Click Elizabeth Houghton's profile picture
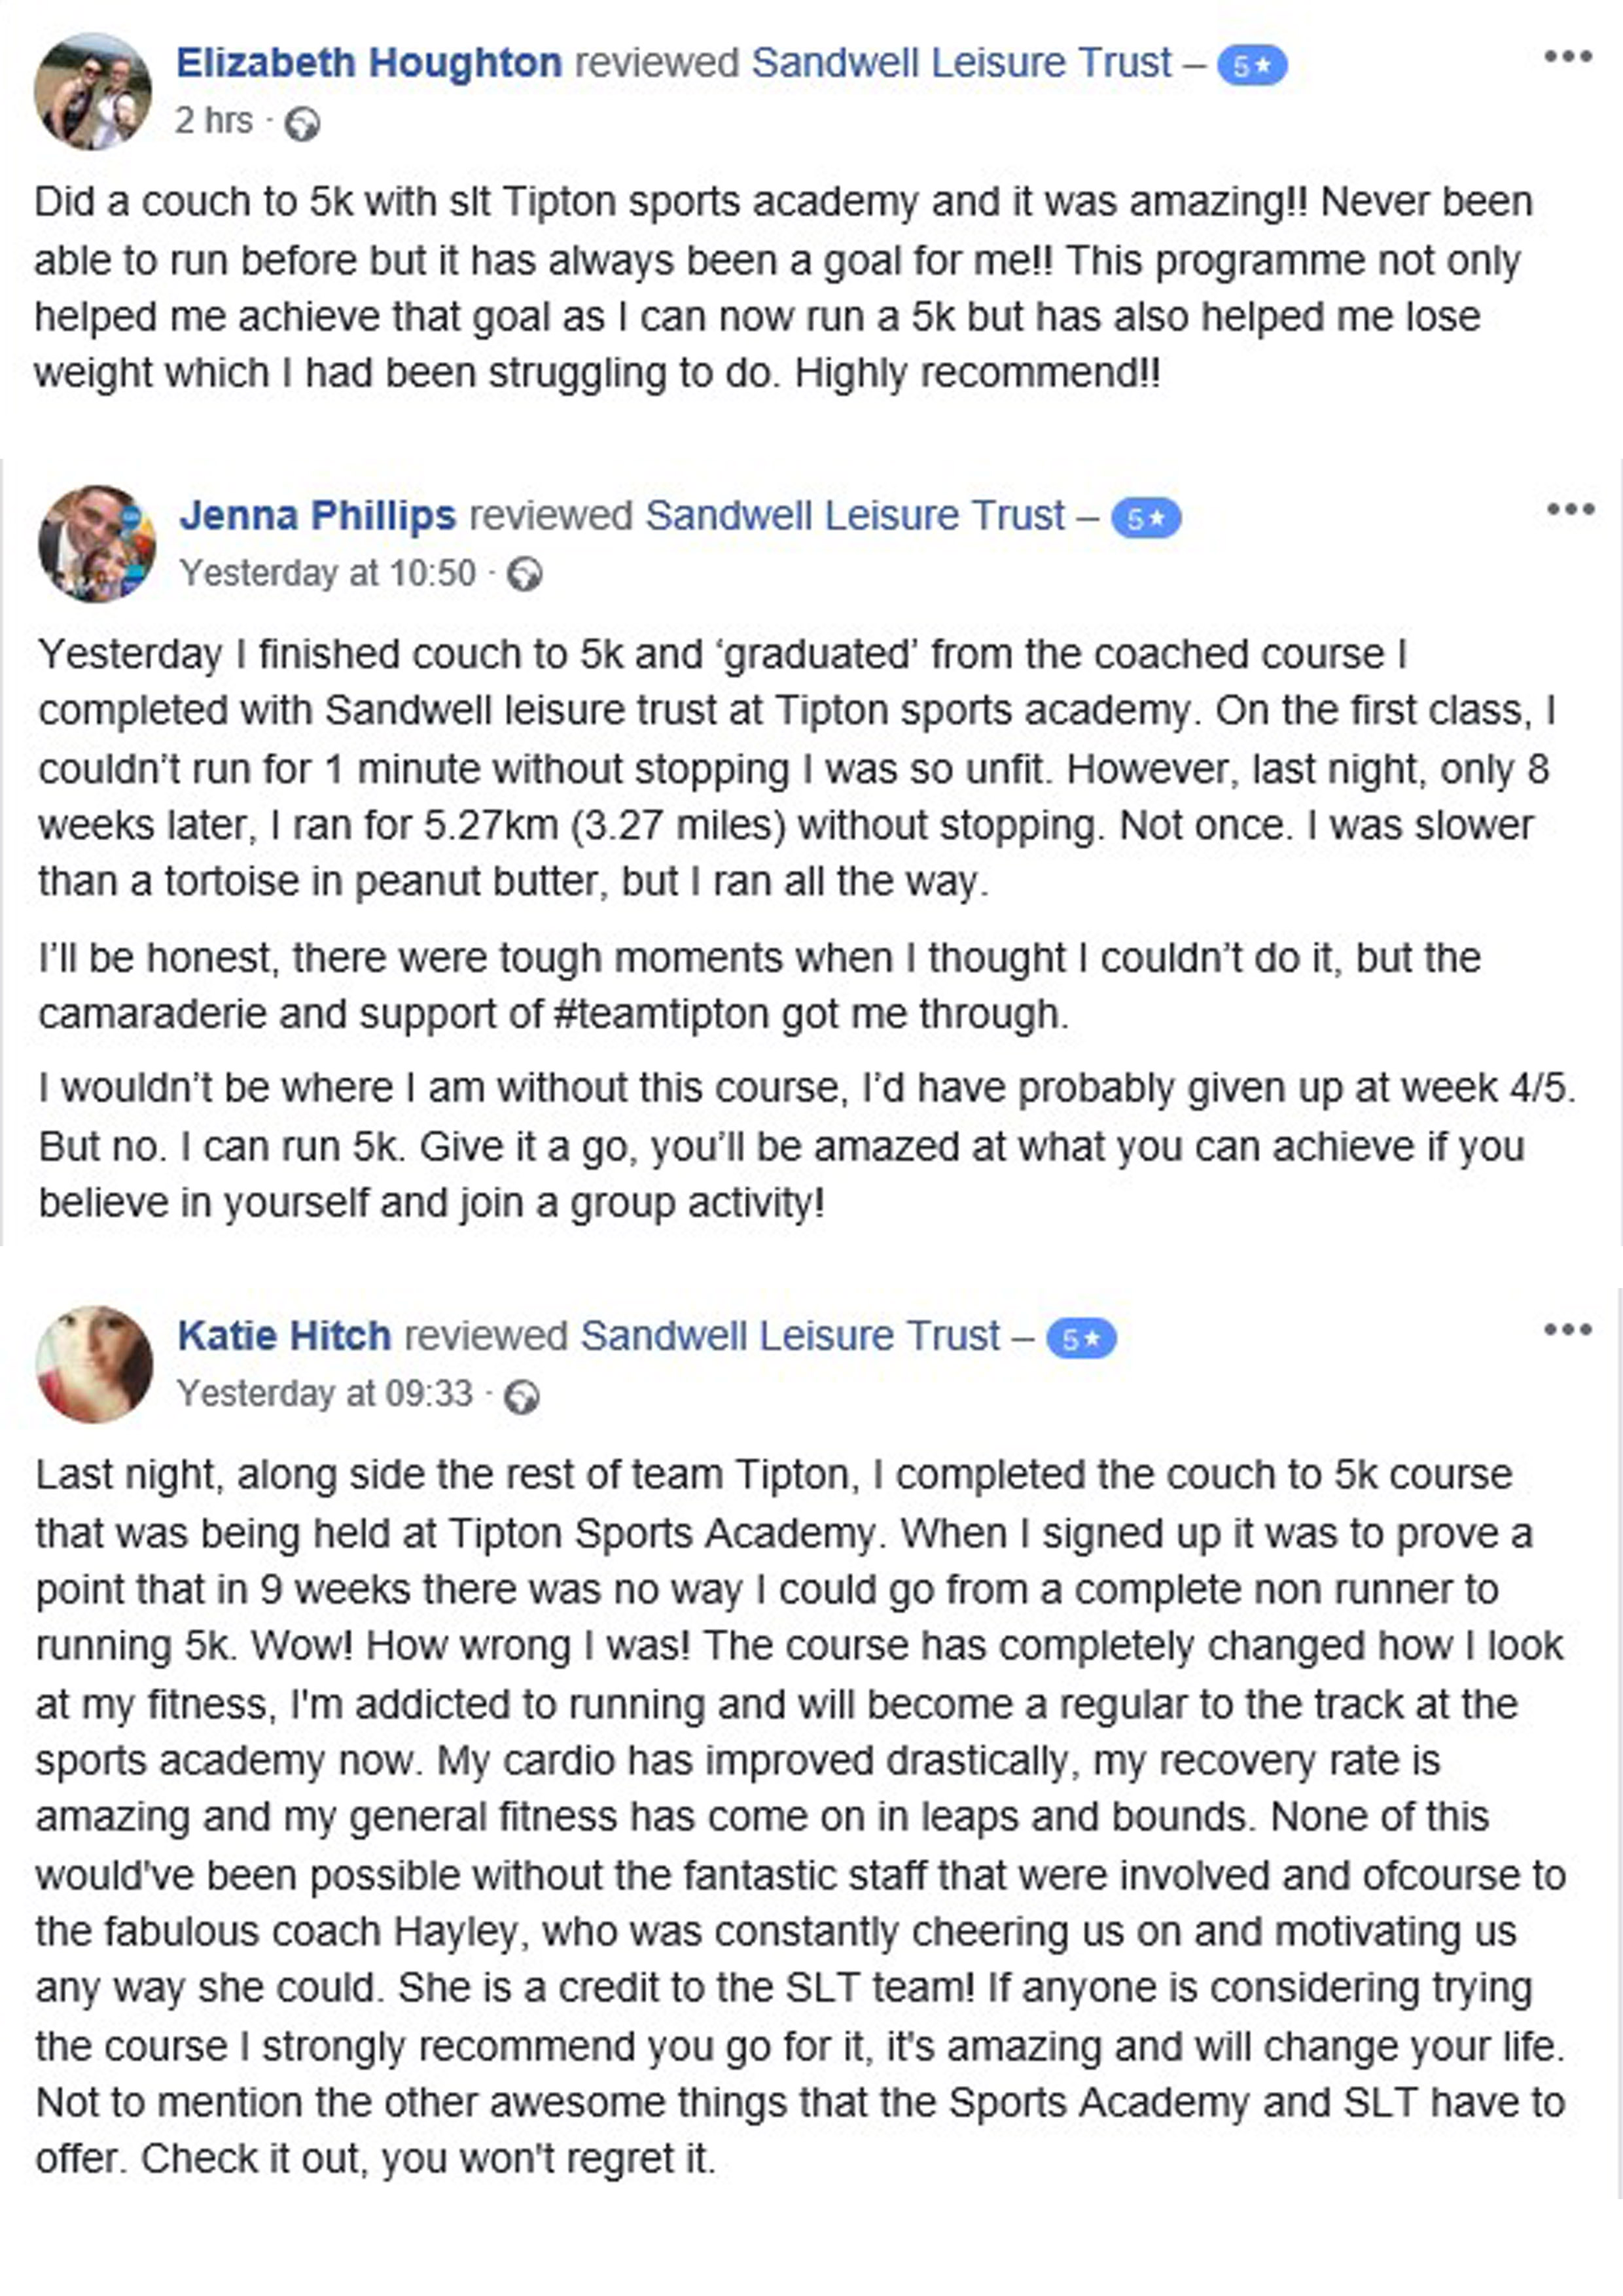 click(x=93, y=92)
